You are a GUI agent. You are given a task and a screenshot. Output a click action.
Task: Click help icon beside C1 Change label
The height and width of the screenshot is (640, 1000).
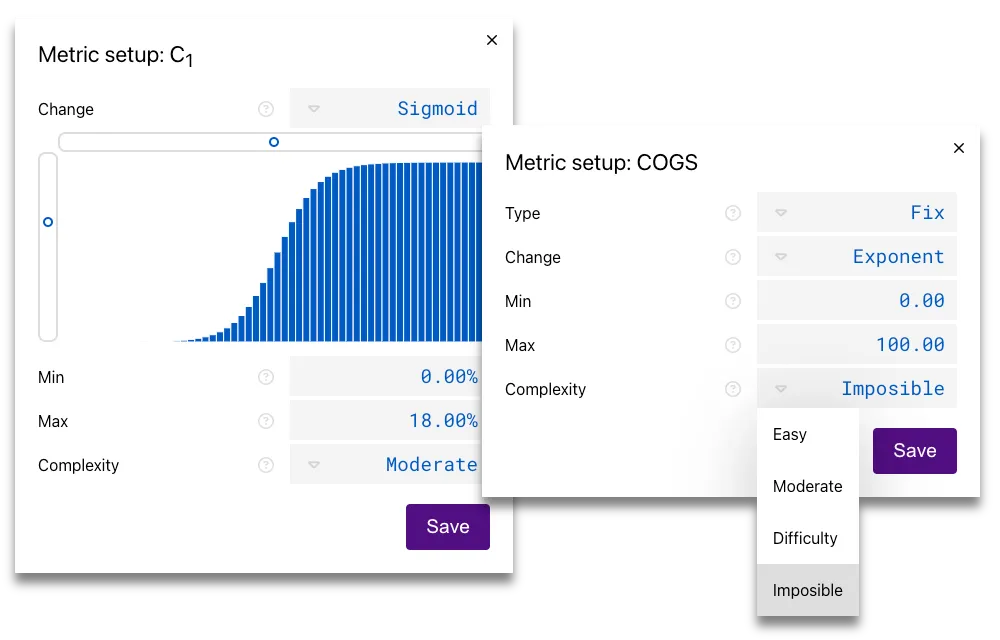(x=265, y=109)
